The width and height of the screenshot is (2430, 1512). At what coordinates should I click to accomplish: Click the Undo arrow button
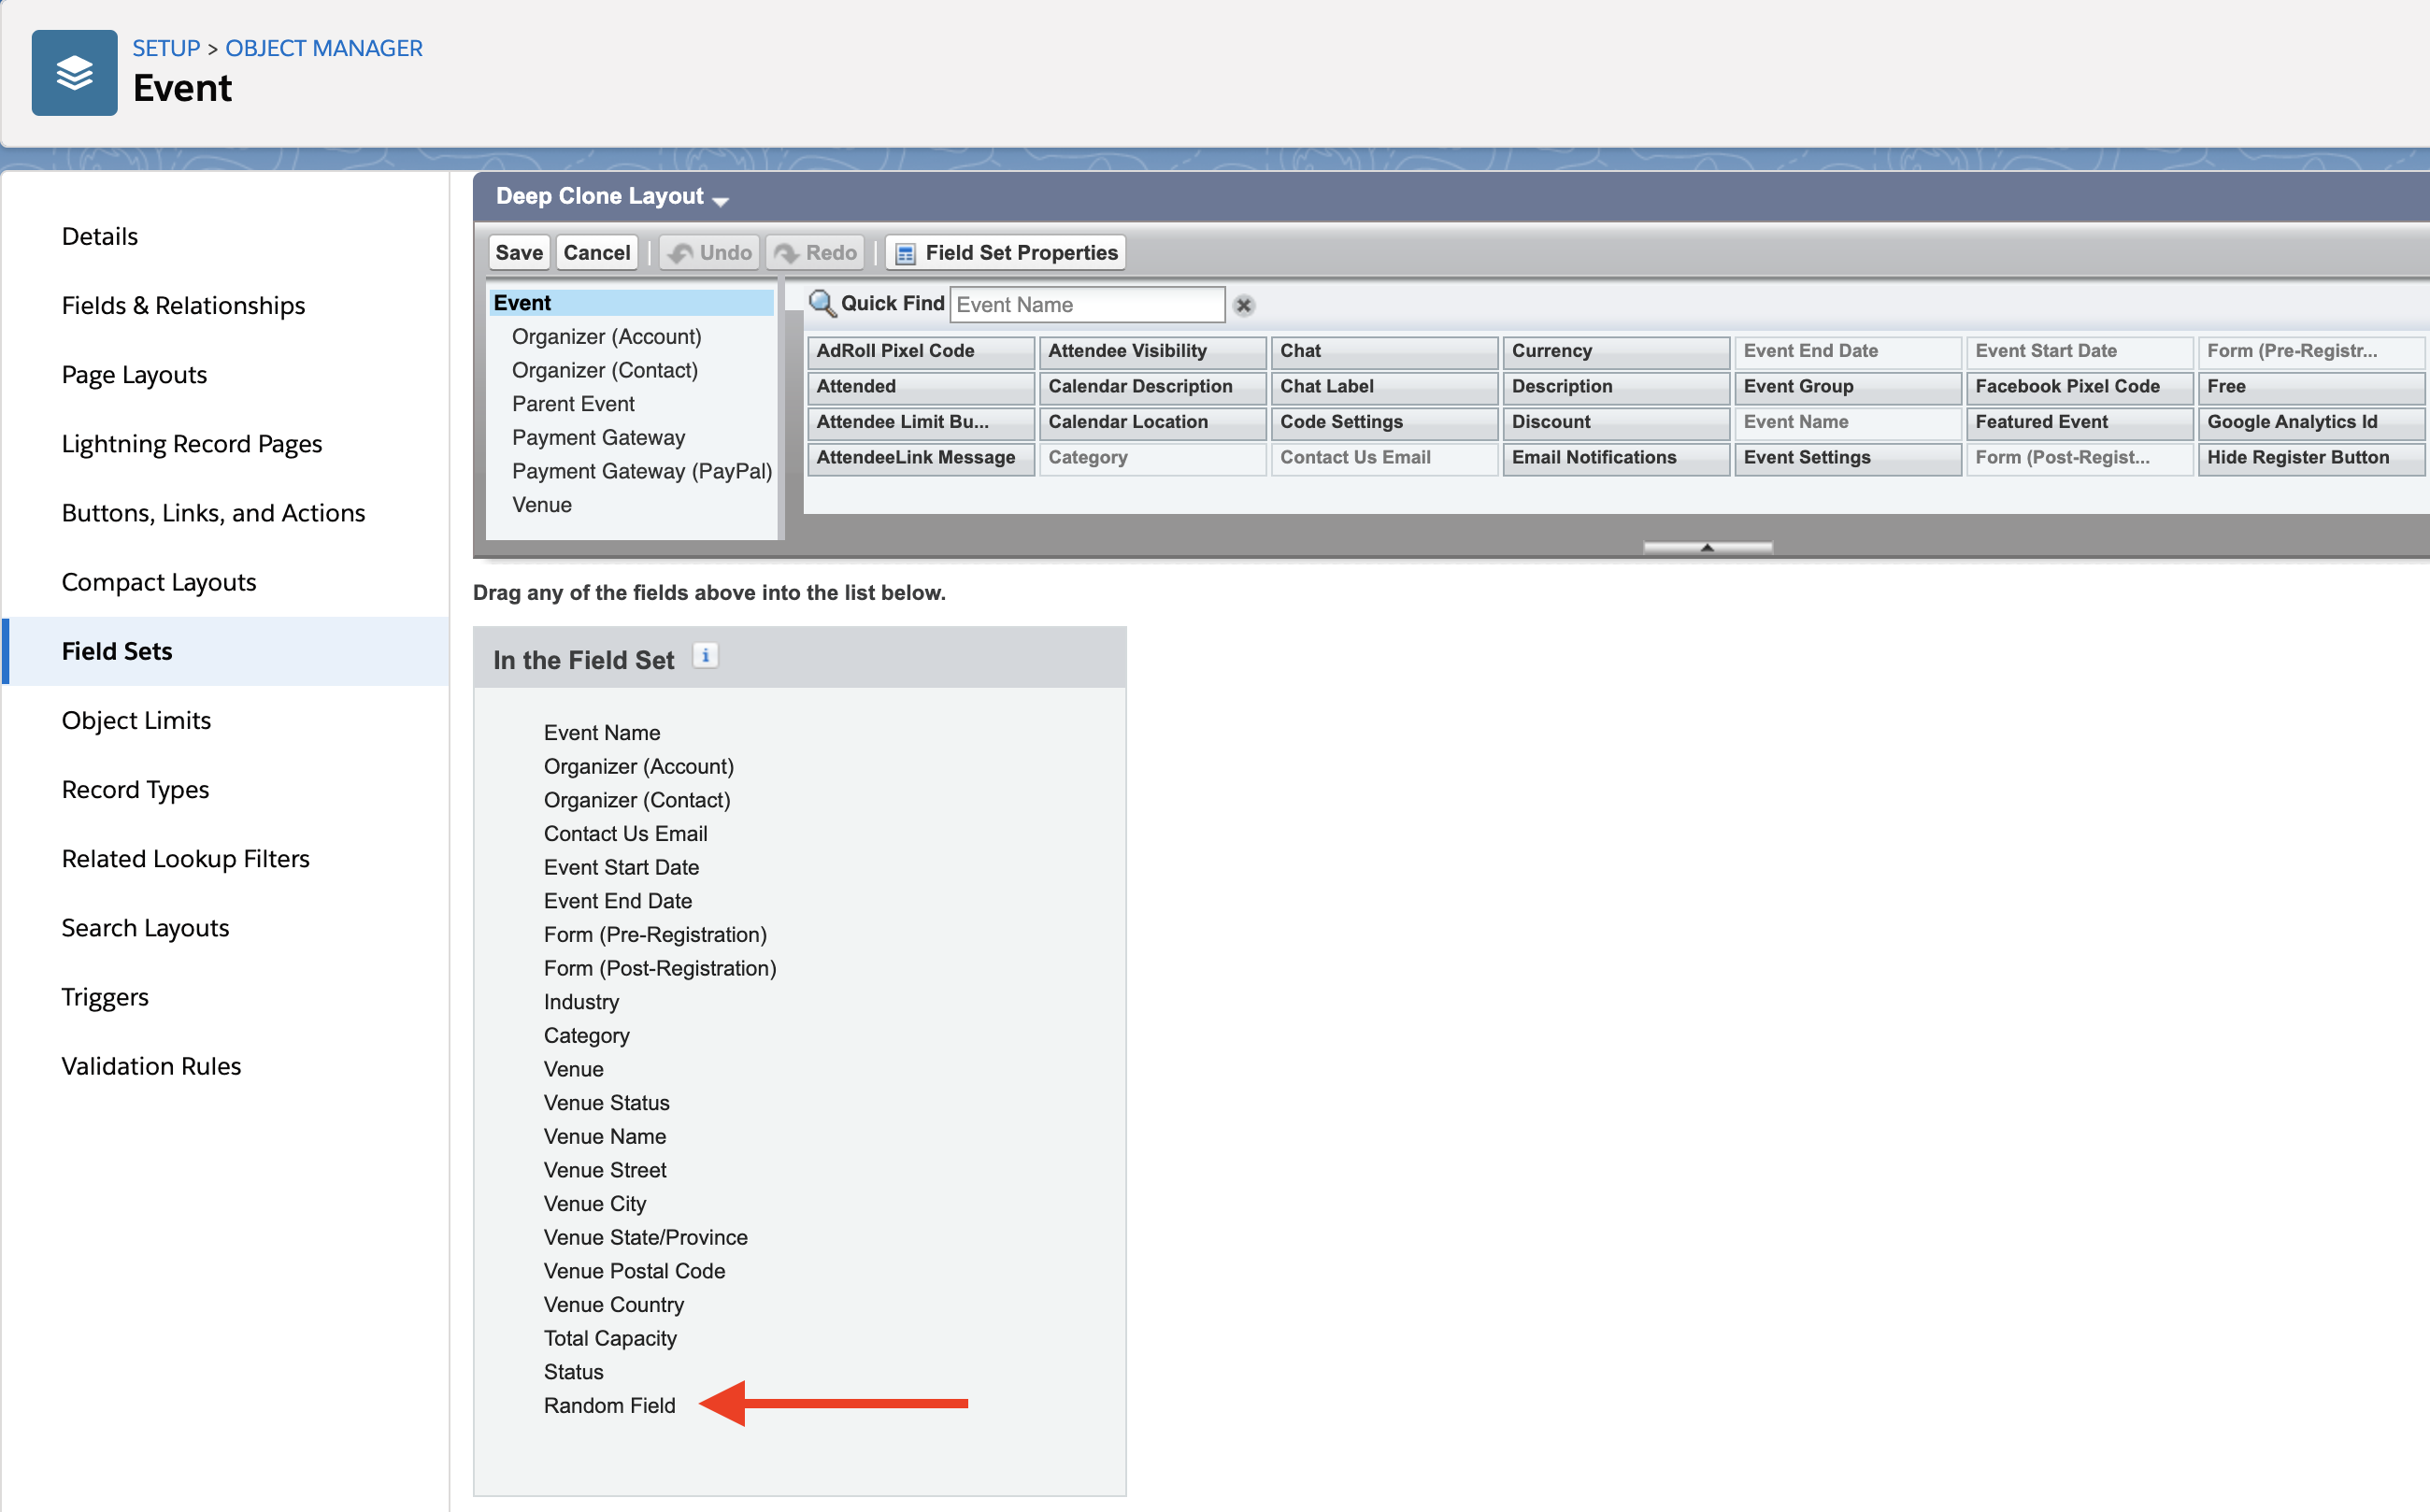coord(709,252)
